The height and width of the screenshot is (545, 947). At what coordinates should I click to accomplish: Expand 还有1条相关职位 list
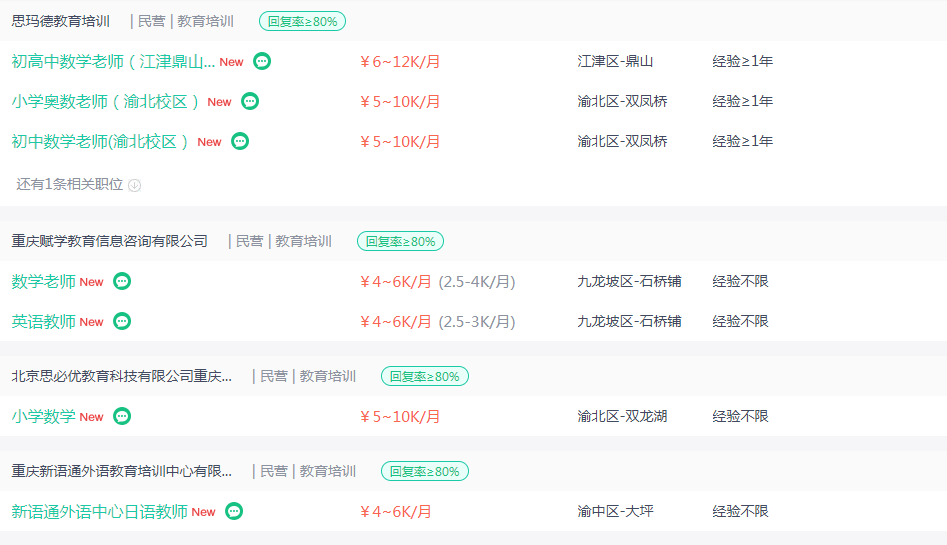[79, 184]
